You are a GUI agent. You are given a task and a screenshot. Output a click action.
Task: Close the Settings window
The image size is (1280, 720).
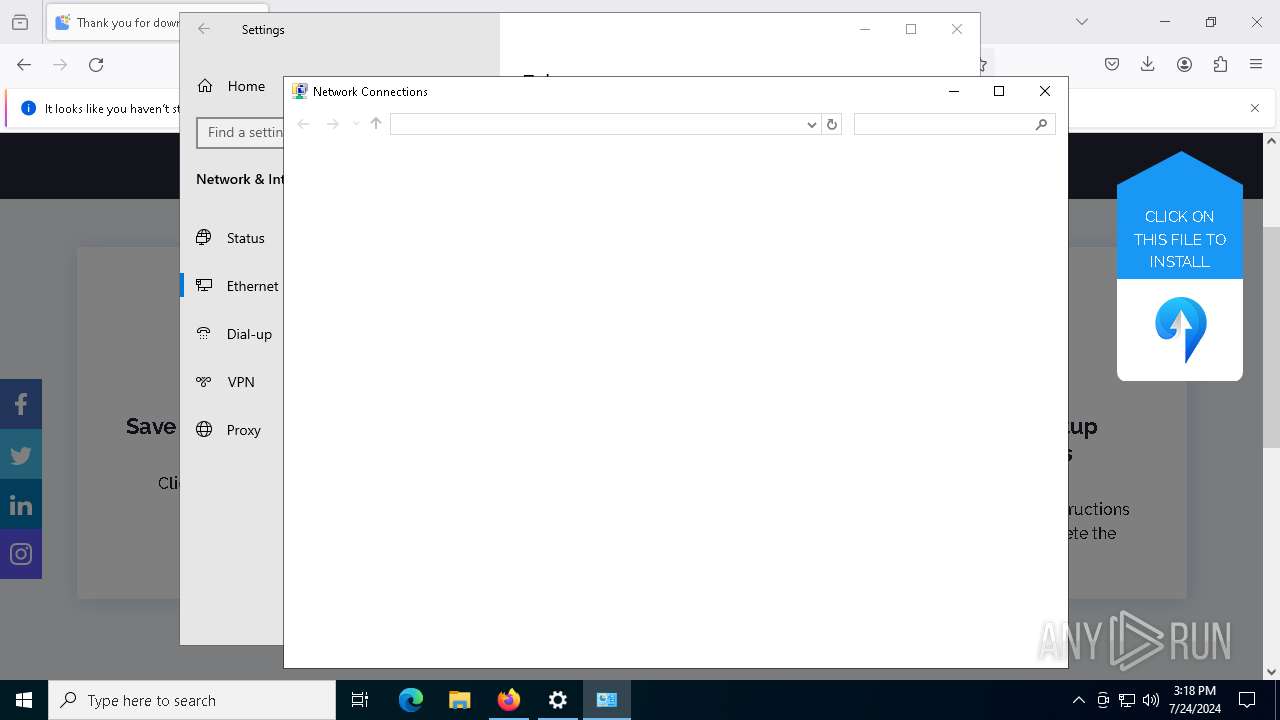957,29
